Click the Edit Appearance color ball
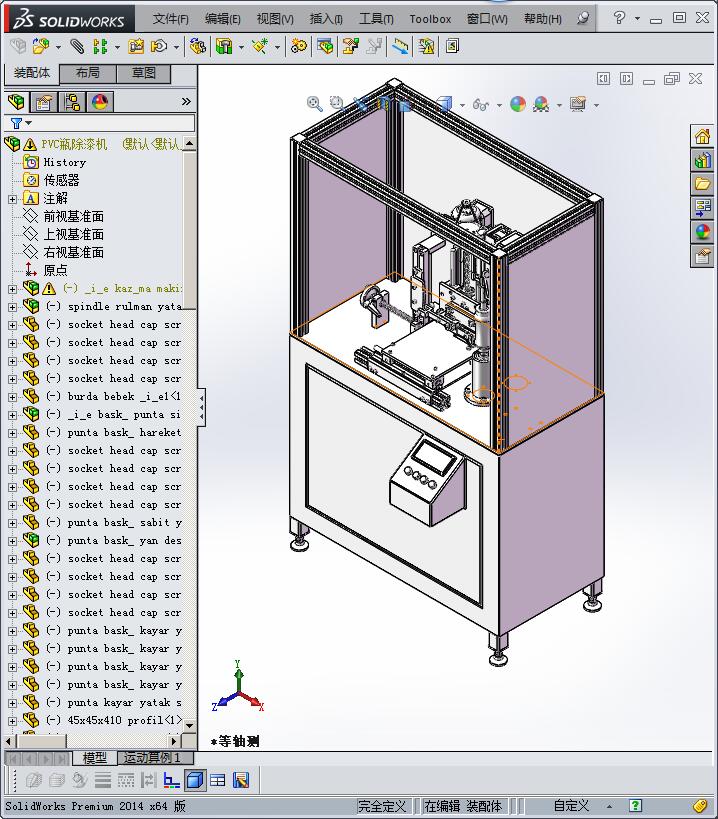The width and height of the screenshot is (718, 819). click(517, 104)
